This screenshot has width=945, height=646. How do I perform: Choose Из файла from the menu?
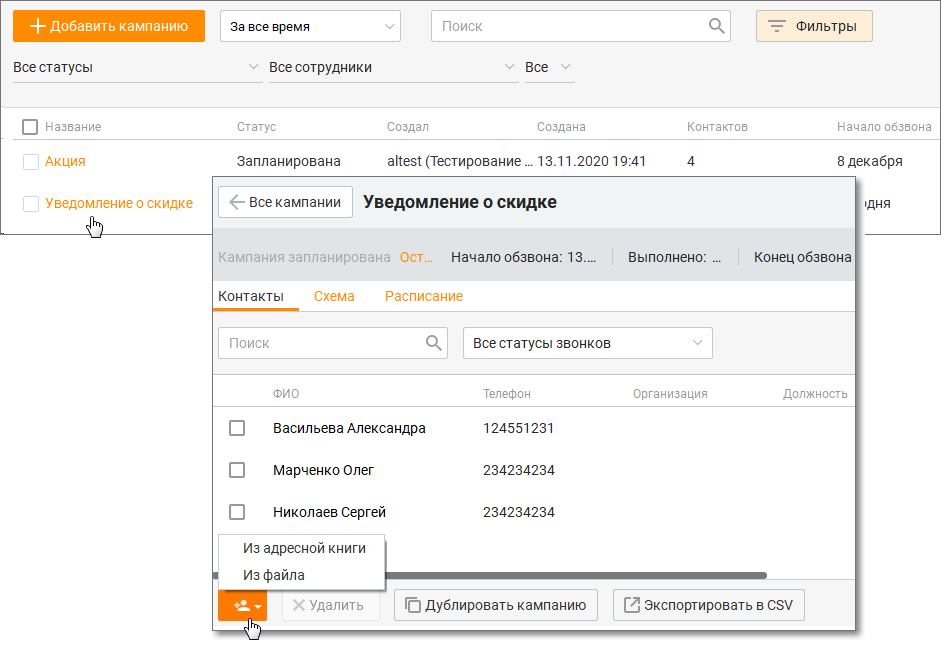[274, 575]
